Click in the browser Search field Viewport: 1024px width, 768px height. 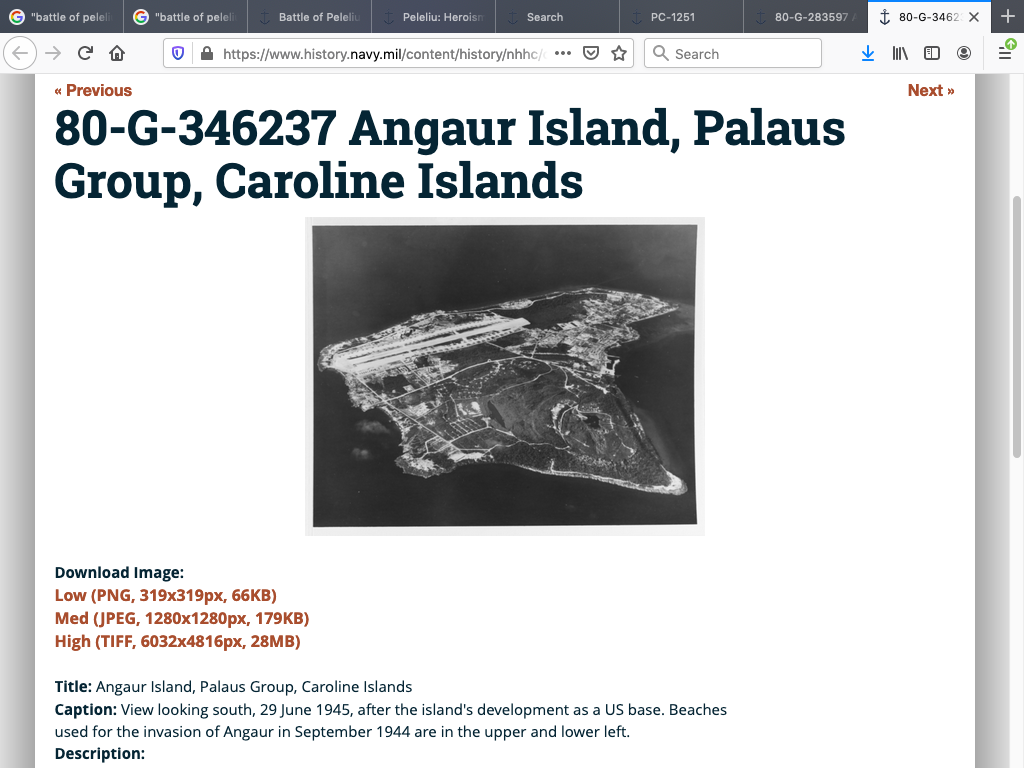coord(740,54)
